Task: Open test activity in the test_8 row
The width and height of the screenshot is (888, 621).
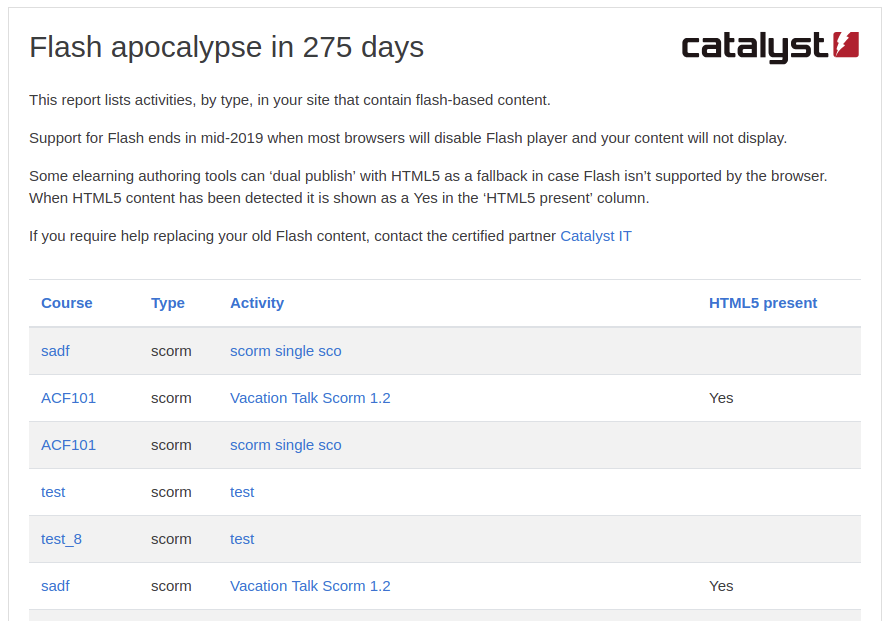Action: pos(242,539)
